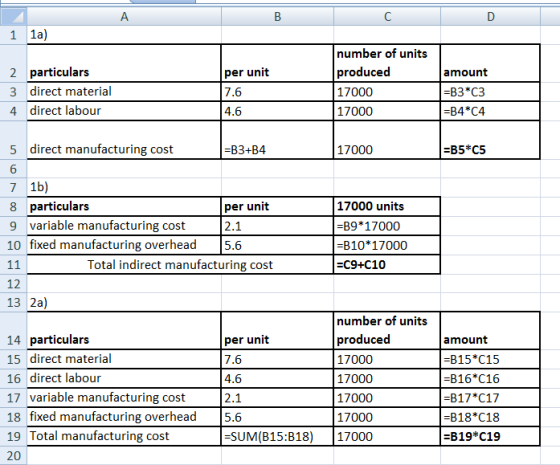The image size is (560, 465).
Task: Click 'variable manufacturing cost' in row 9
Action: click(124, 226)
